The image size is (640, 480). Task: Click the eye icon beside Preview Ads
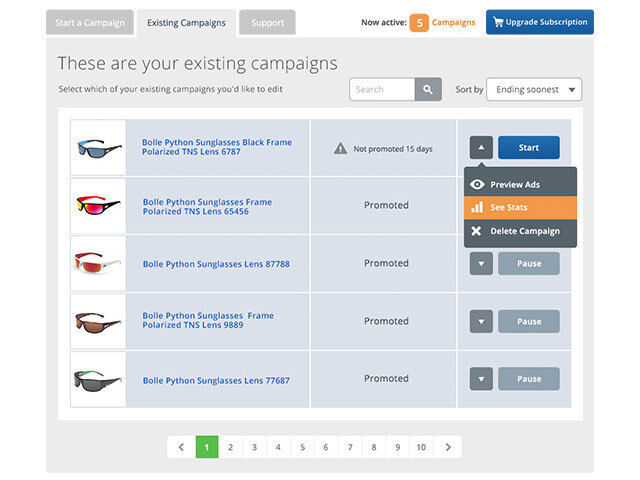[x=477, y=184]
